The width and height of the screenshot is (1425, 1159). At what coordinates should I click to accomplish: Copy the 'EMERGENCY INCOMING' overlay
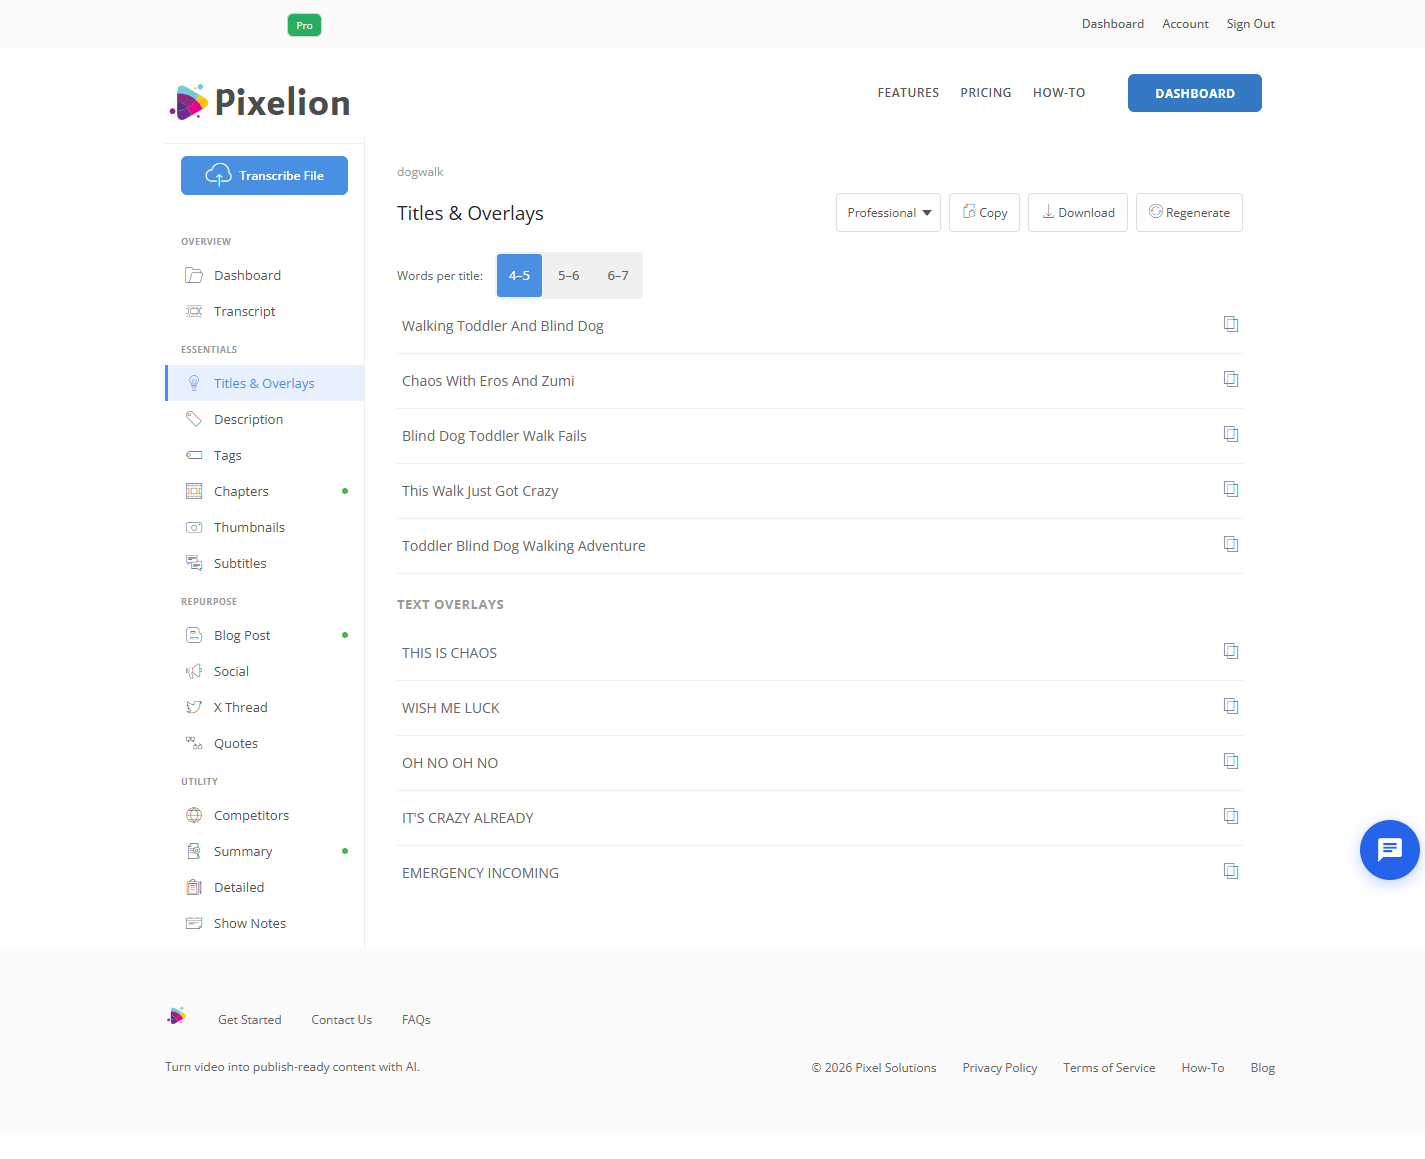point(1231,871)
